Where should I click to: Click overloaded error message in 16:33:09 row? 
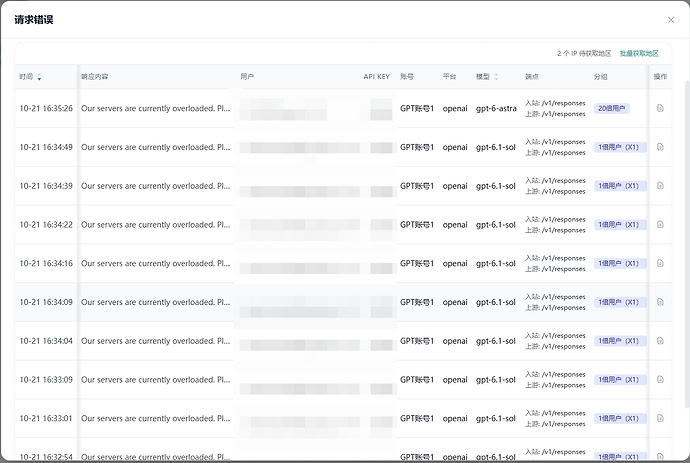click(x=156, y=379)
